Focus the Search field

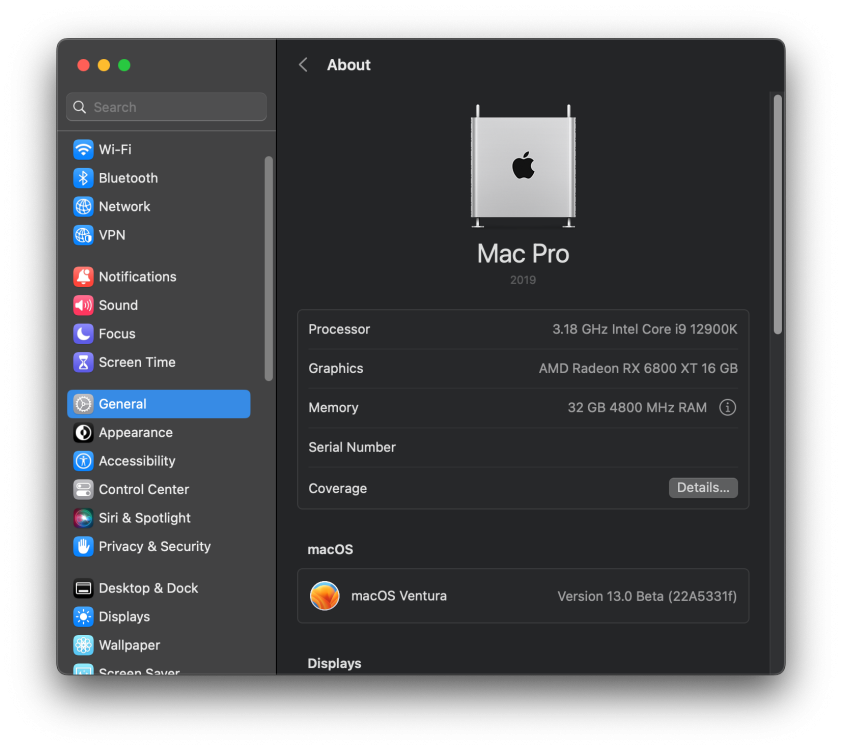pos(166,107)
